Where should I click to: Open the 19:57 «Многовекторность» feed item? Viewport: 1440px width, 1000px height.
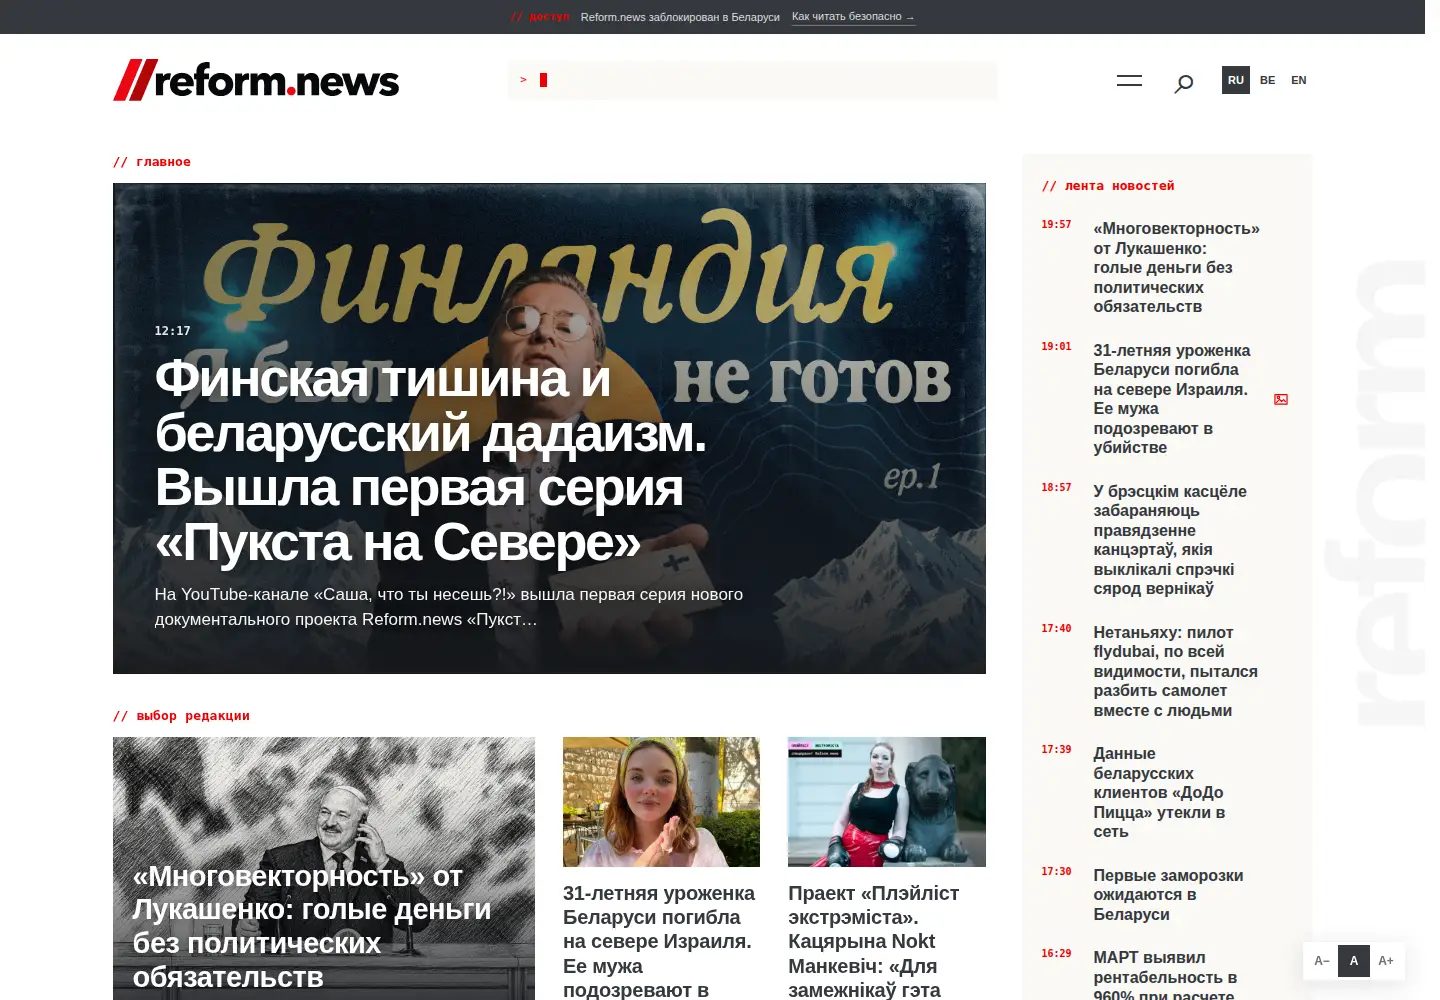click(x=1177, y=268)
